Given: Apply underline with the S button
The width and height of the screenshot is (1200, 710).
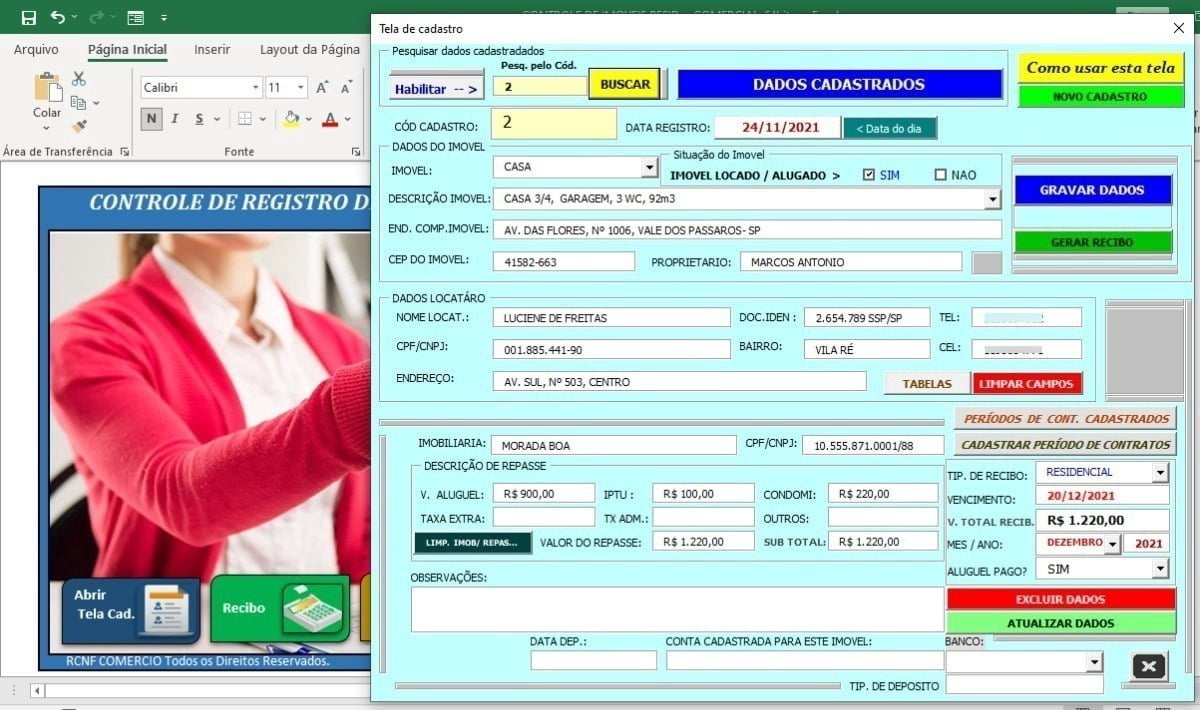Looking at the screenshot, I should pos(200,119).
